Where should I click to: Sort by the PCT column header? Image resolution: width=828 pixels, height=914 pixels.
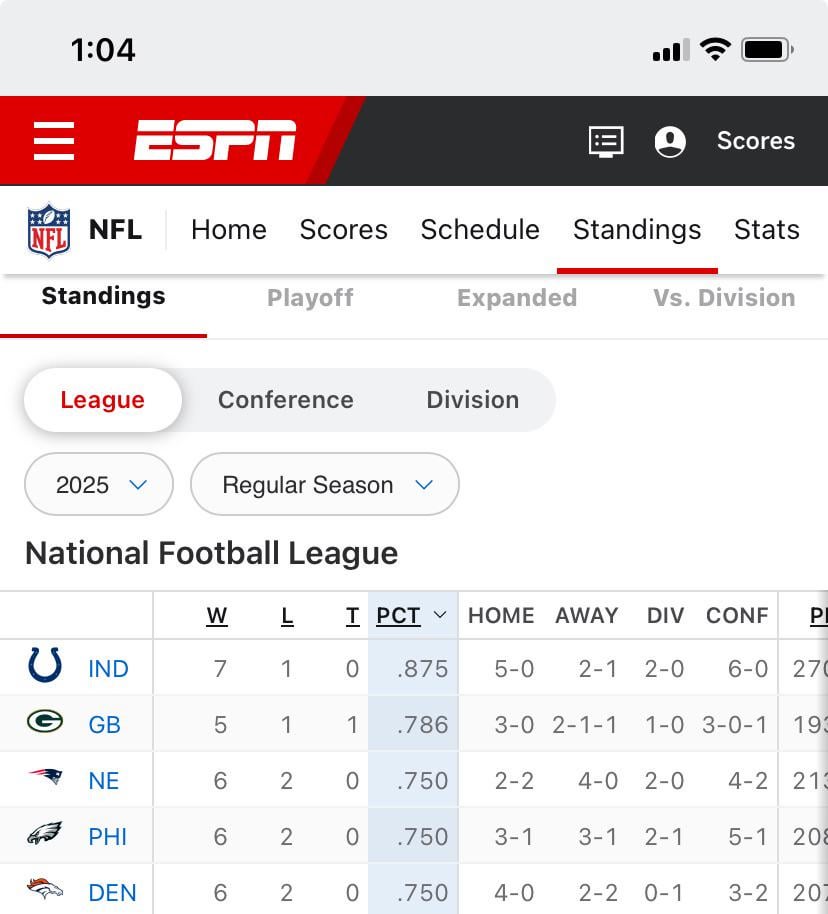click(x=399, y=616)
